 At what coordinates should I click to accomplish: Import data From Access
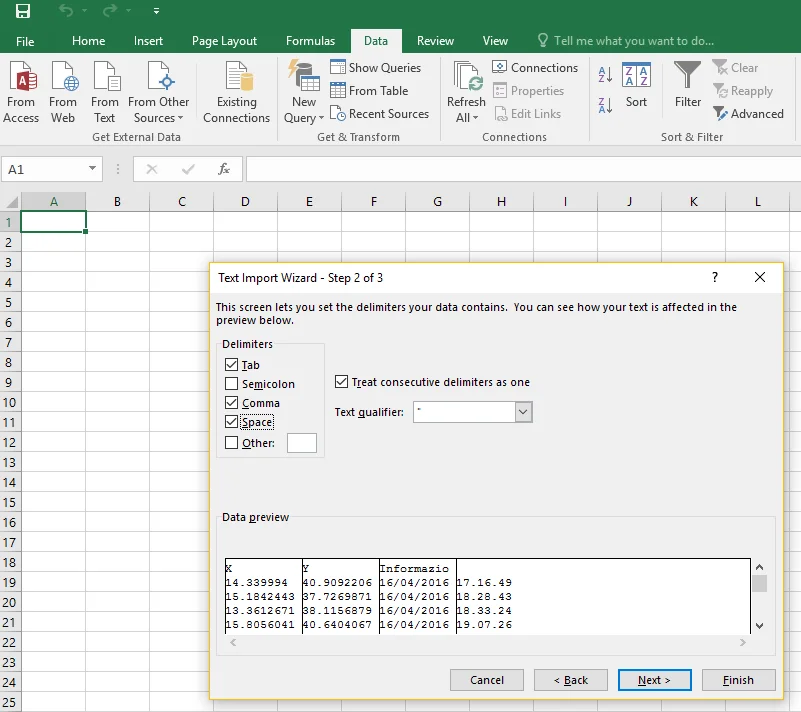point(21,92)
